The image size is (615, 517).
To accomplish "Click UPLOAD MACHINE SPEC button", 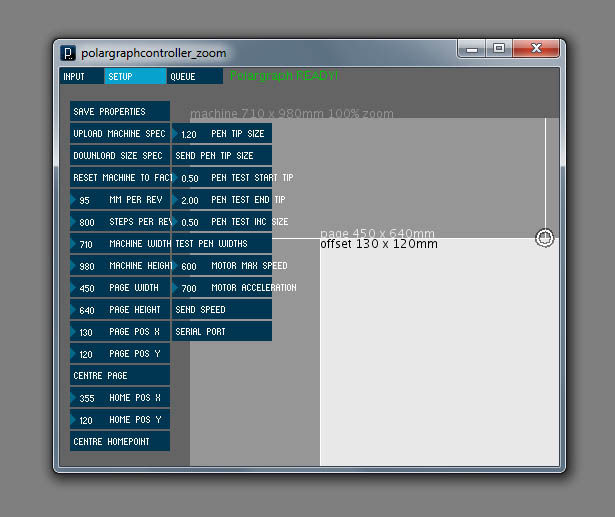I will pos(120,133).
